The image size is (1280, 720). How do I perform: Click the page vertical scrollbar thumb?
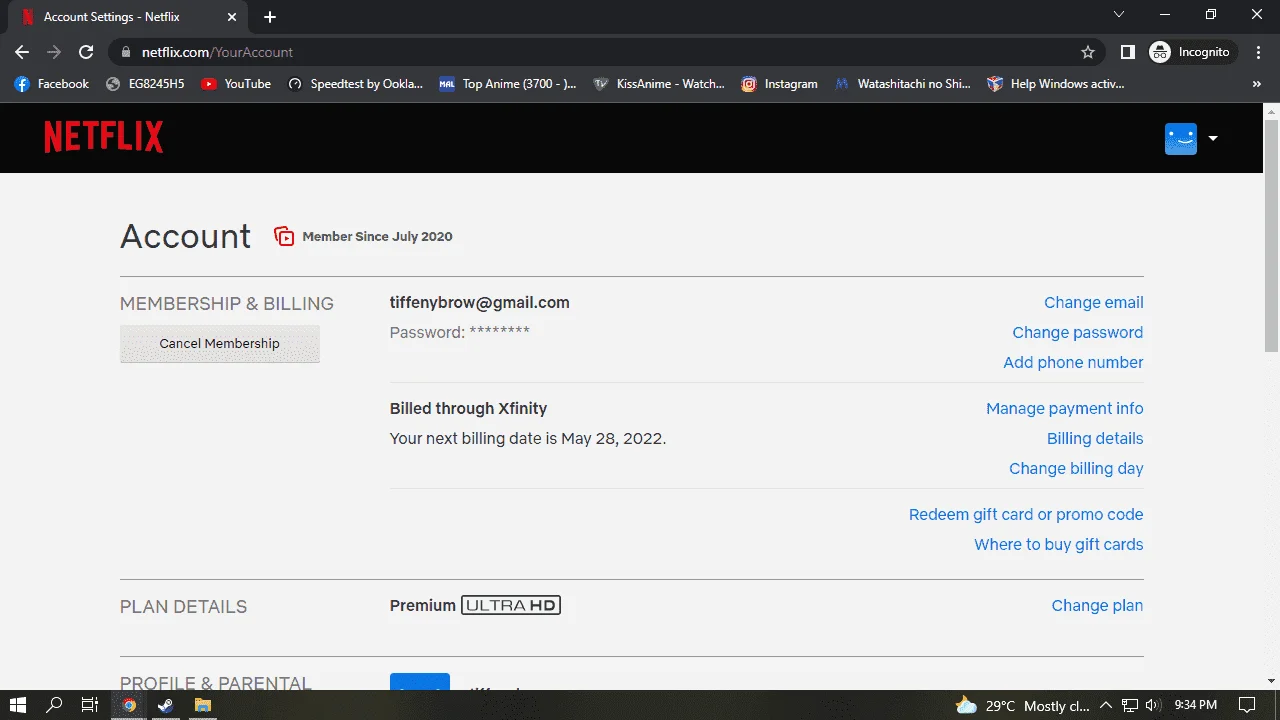pos(1271,235)
